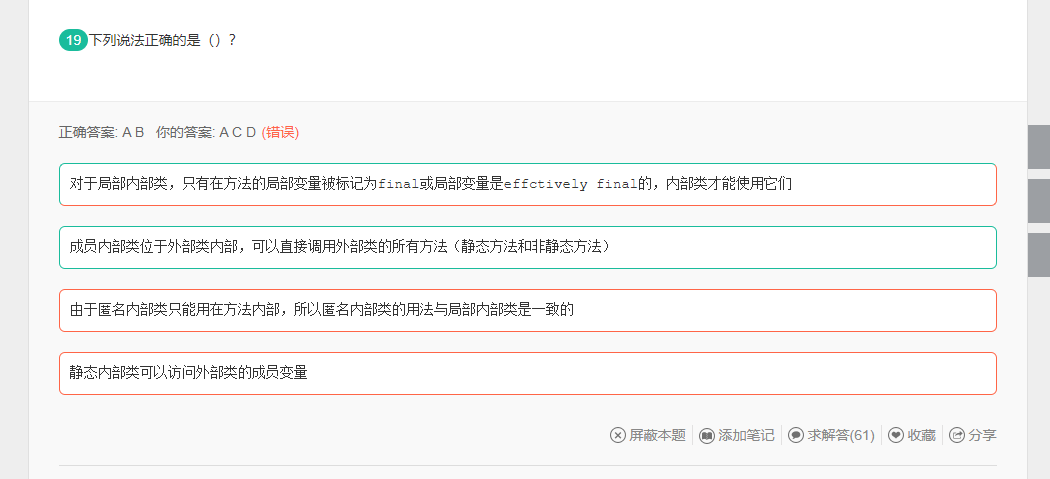Click the 分享 share text
This screenshot has height=479, width=1050.
[982, 435]
